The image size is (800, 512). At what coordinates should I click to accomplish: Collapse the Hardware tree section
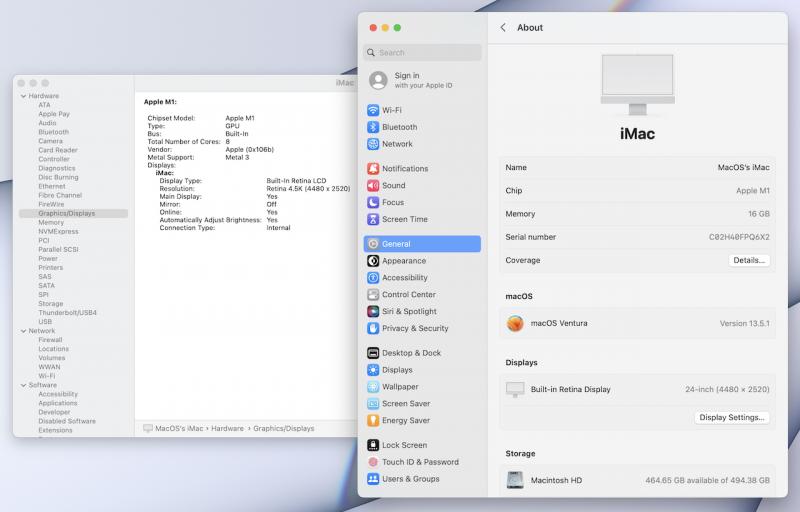pyautogui.click(x=23, y=96)
